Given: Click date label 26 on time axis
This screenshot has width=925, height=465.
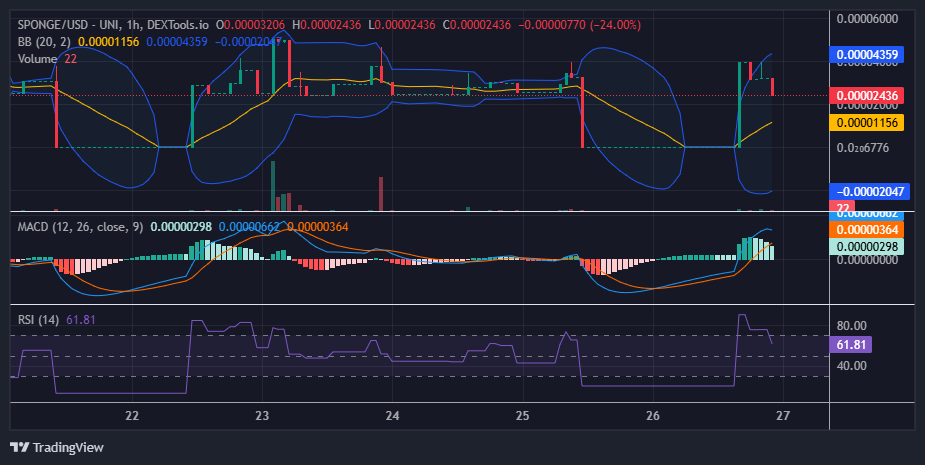Looking at the screenshot, I should tap(652, 415).
